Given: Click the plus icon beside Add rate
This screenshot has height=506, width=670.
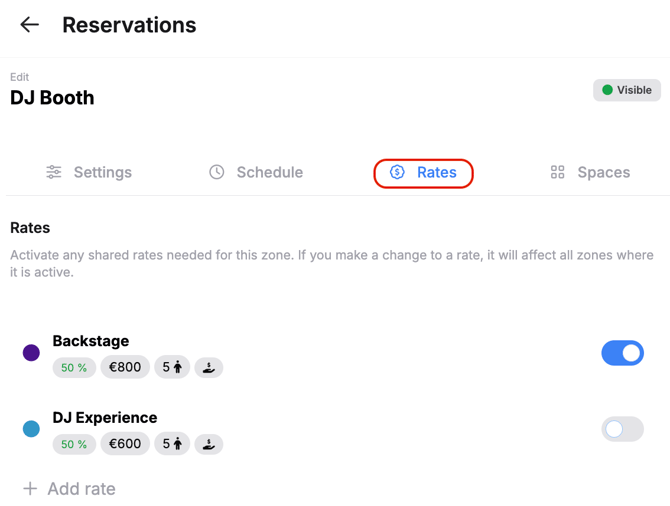Looking at the screenshot, I should tap(30, 488).
